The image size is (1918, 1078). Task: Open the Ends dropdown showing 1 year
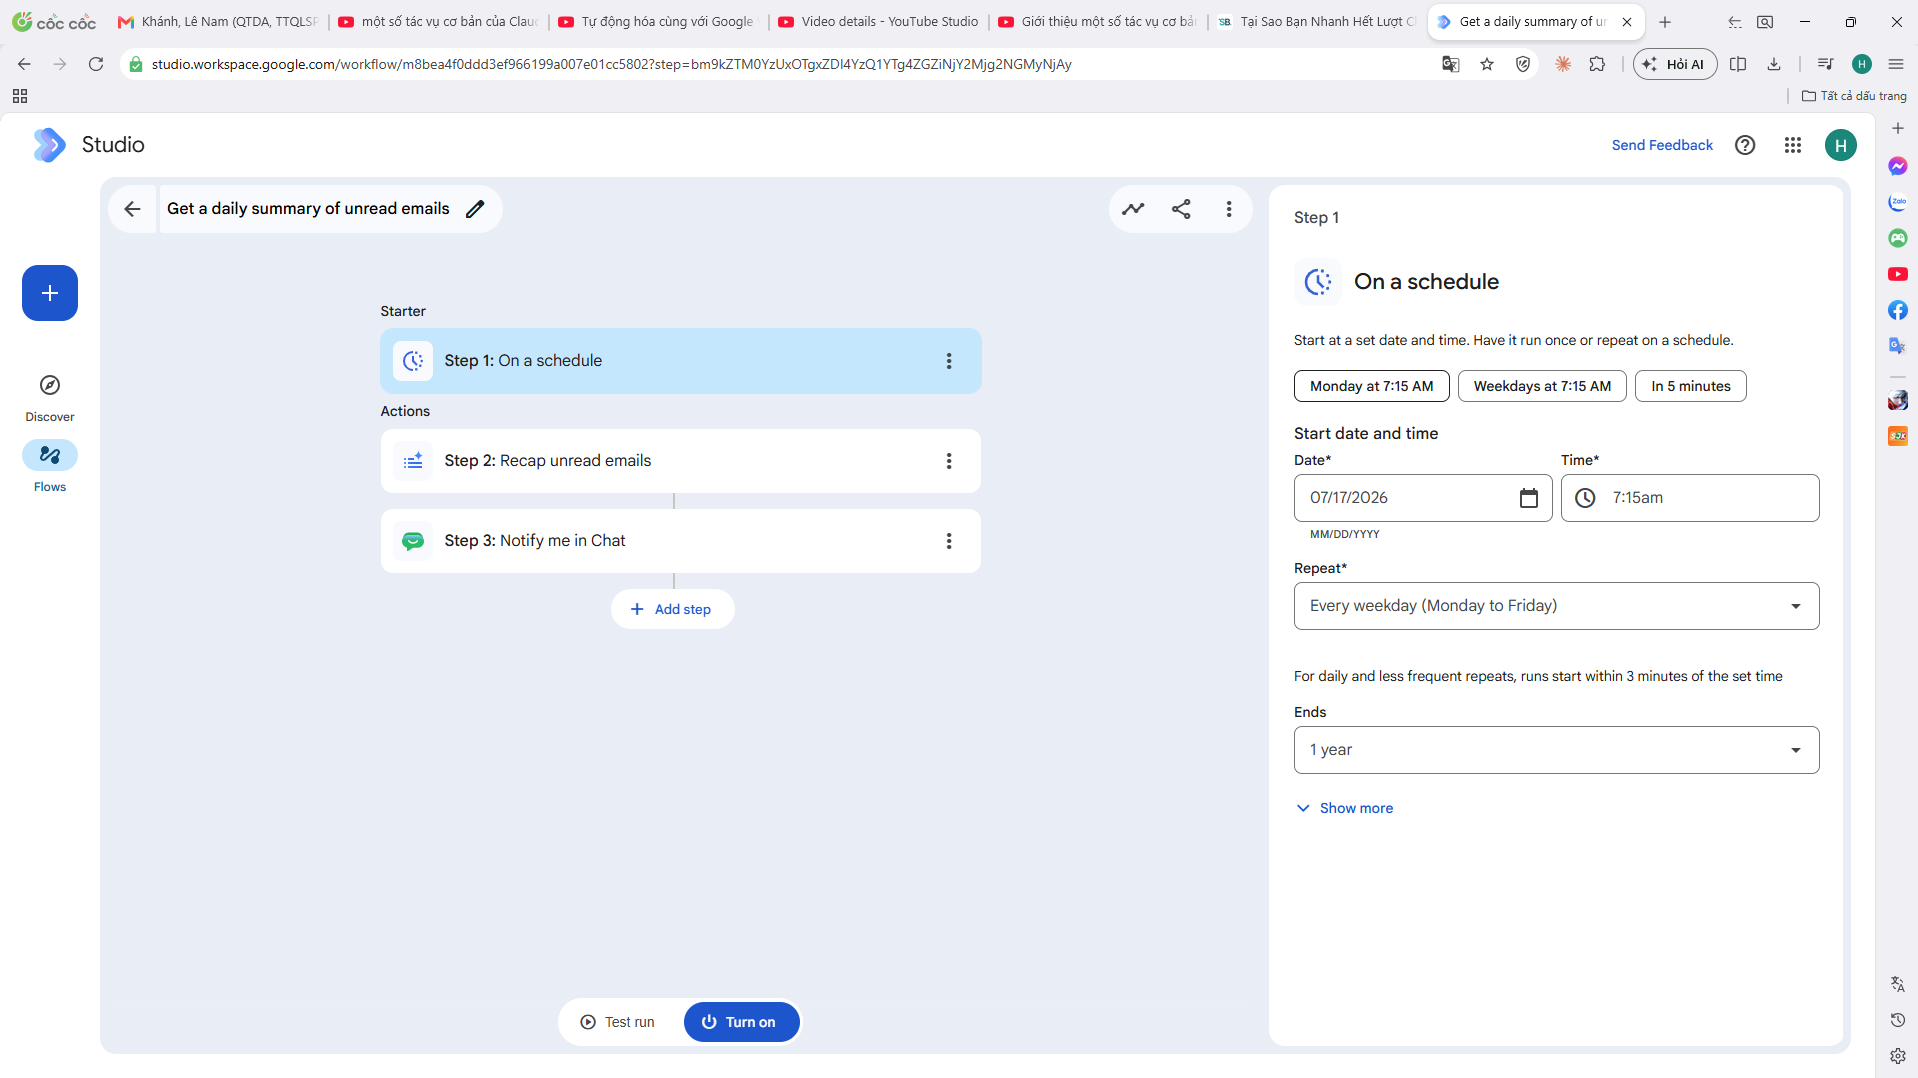(x=1556, y=750)
